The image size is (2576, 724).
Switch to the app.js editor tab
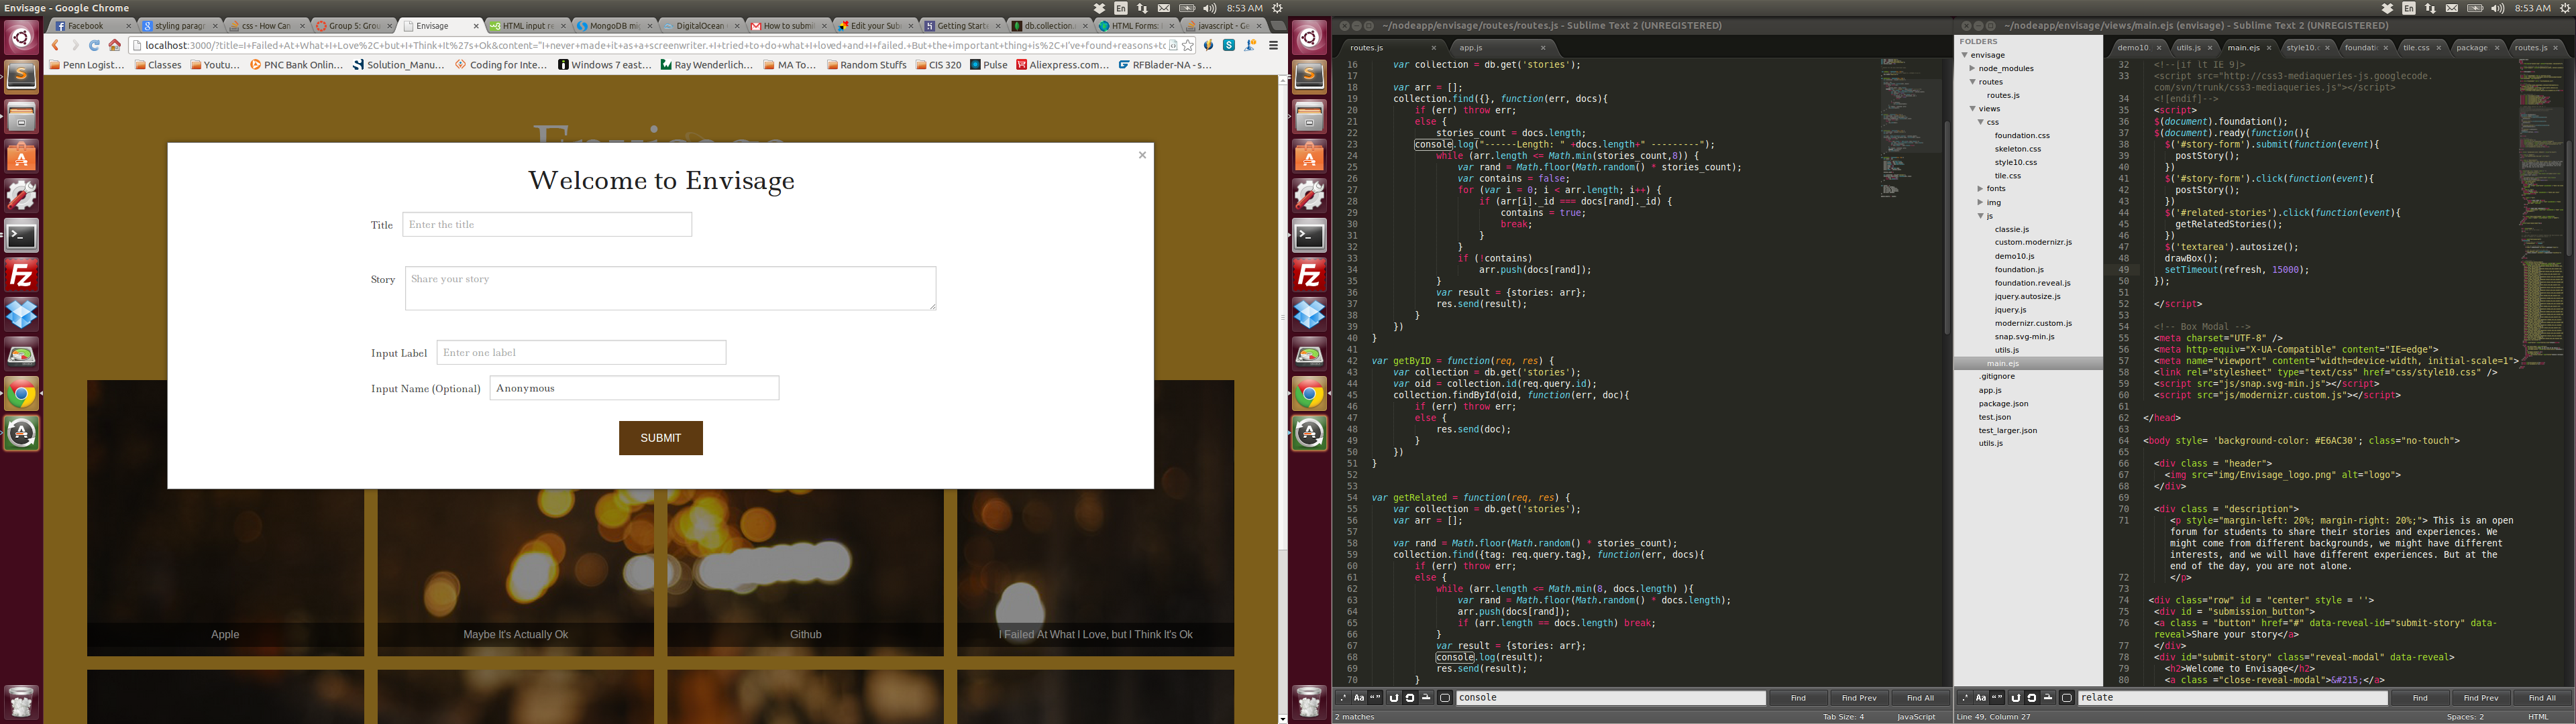[x=1470, y=48]
